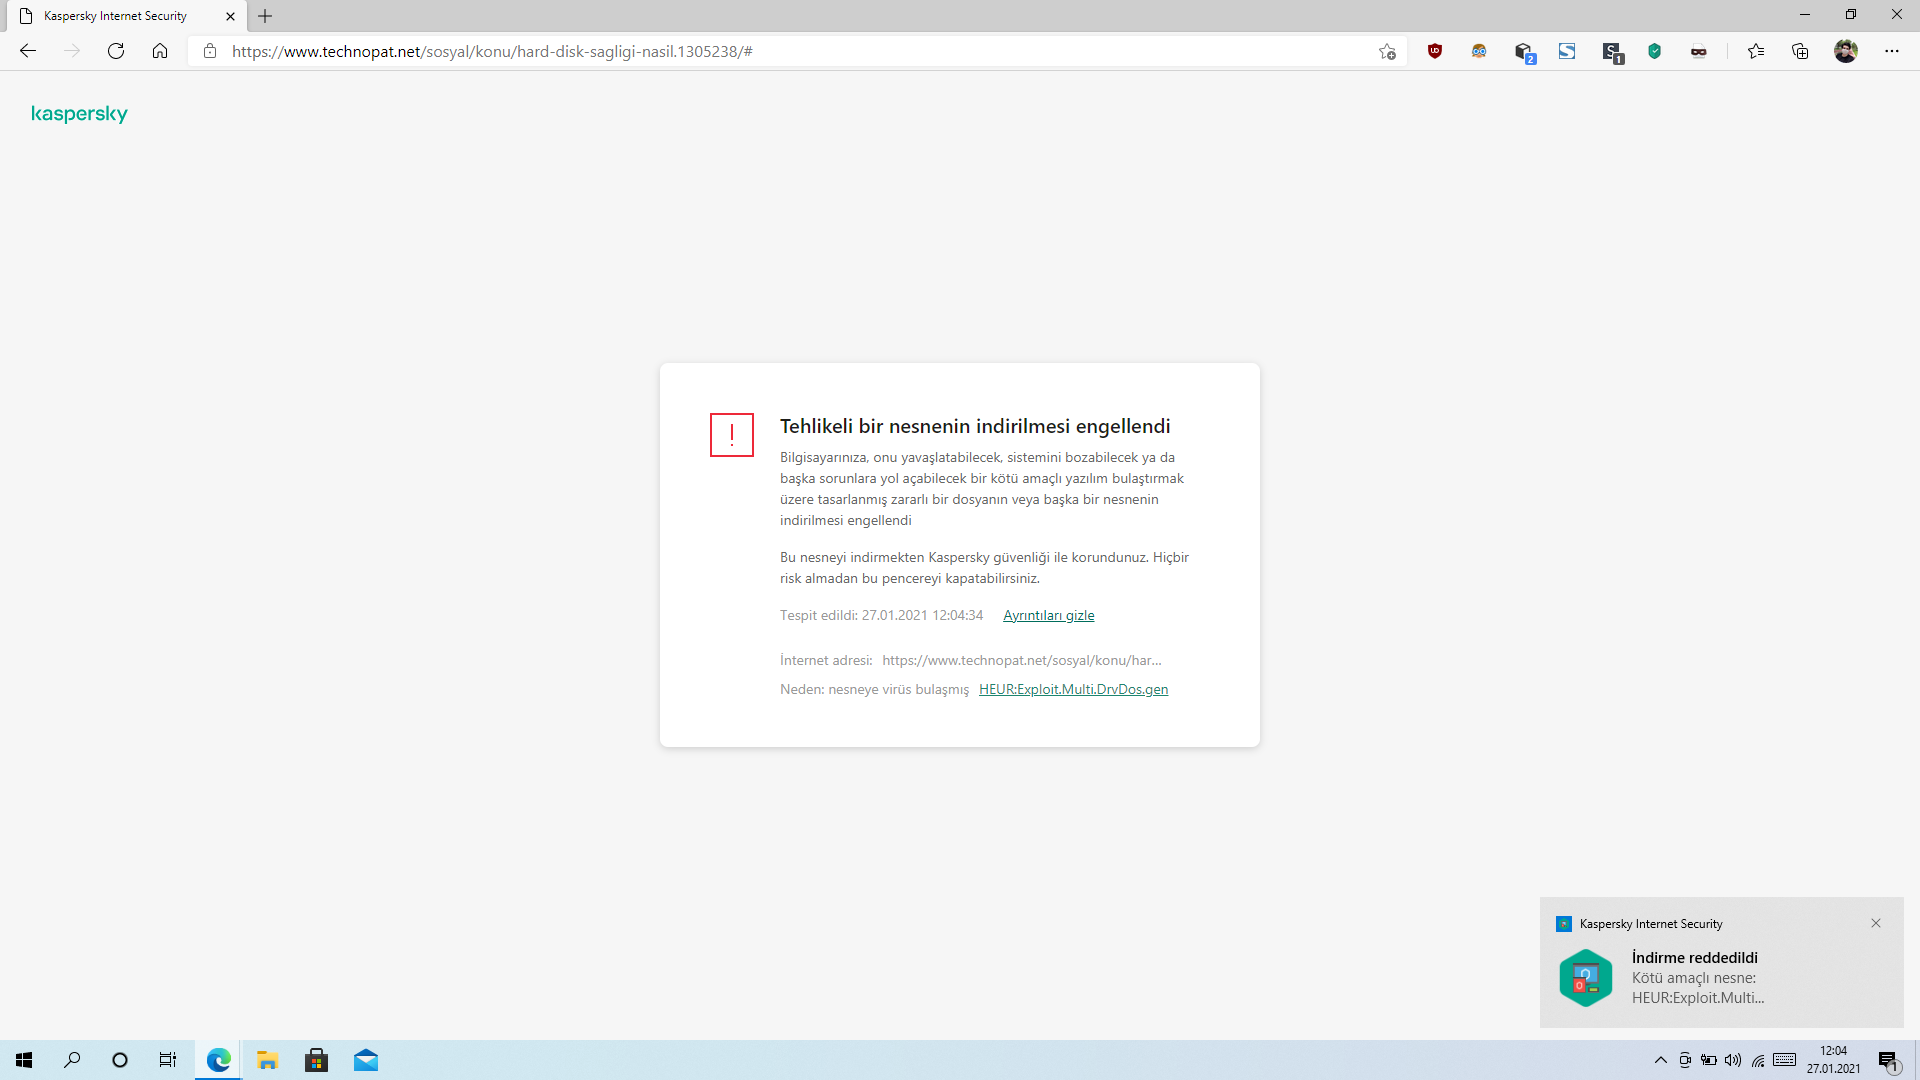Open the volume control in system tray
The height and width of the screenshot is (1080, 1920).
coord(1733,1060)
